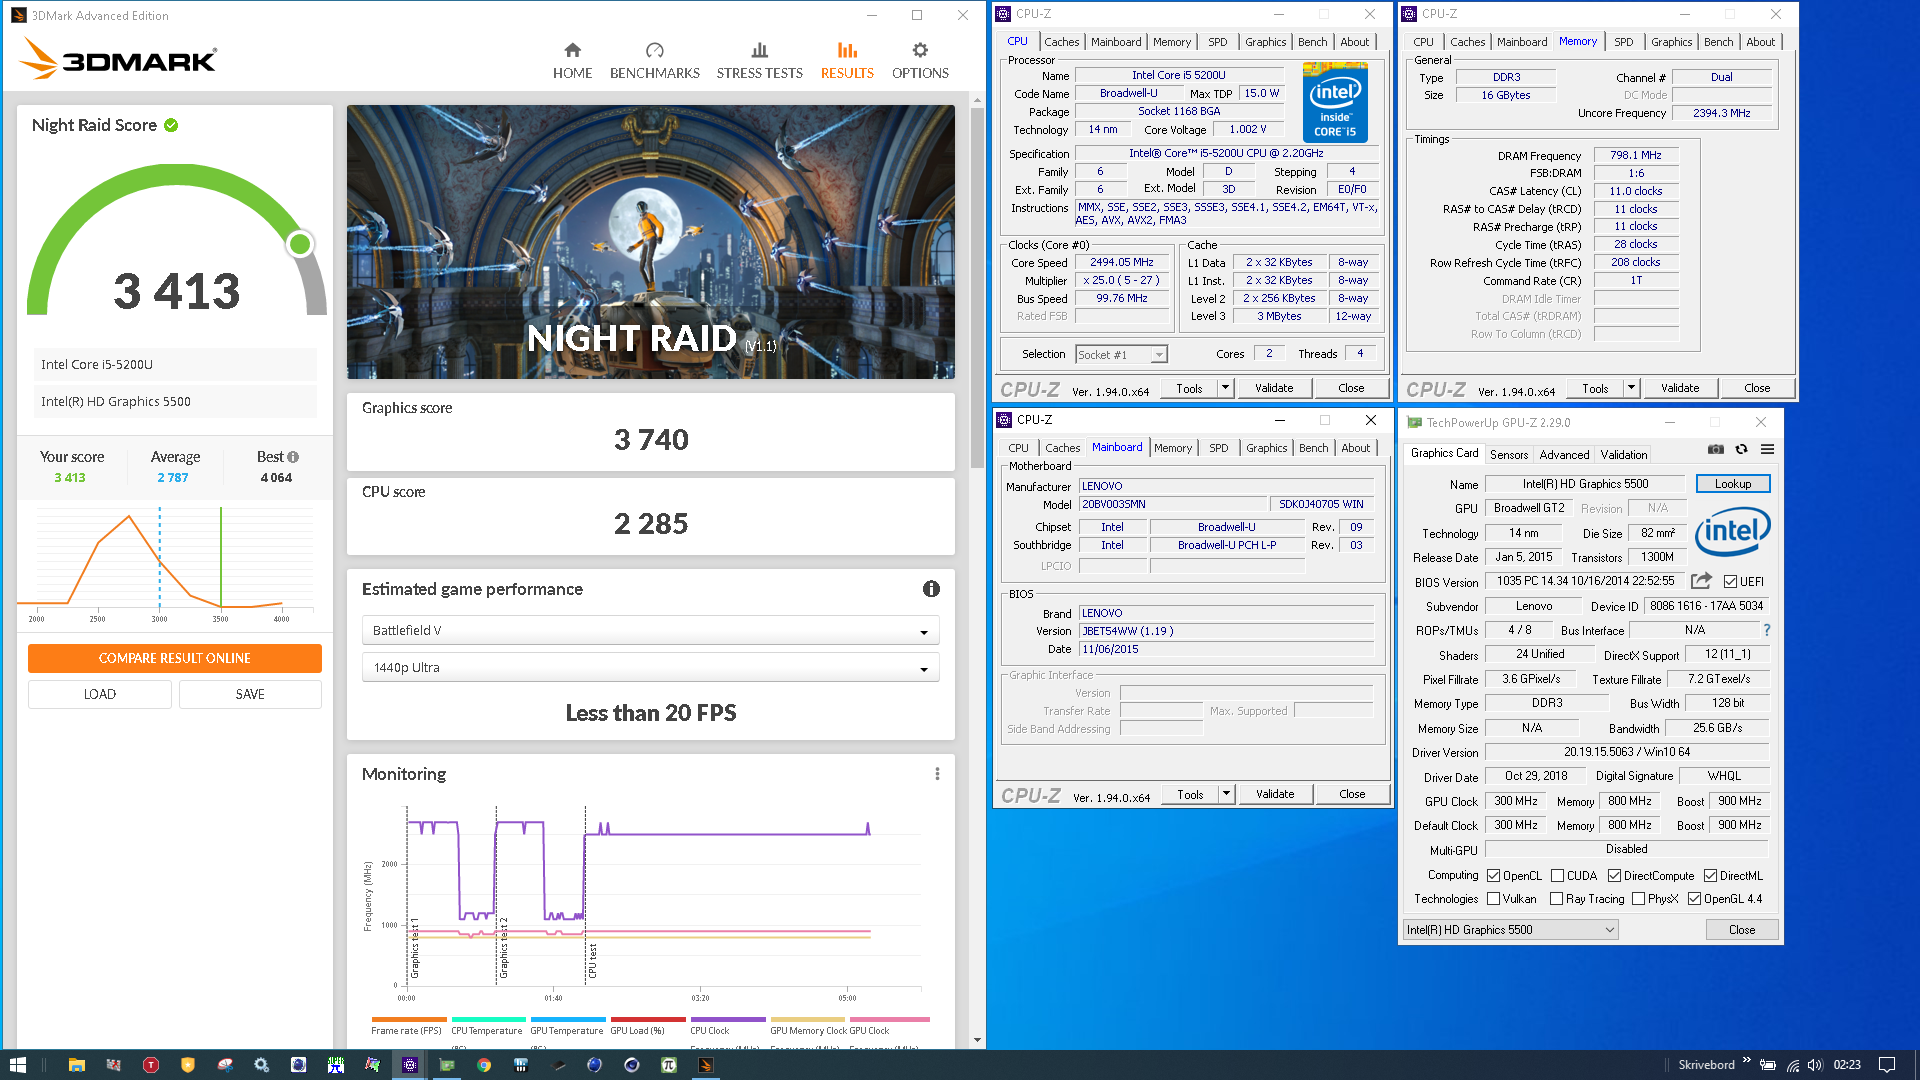
Task: Toggle the PhysX checkbox
Action: tap(1638, 899)
